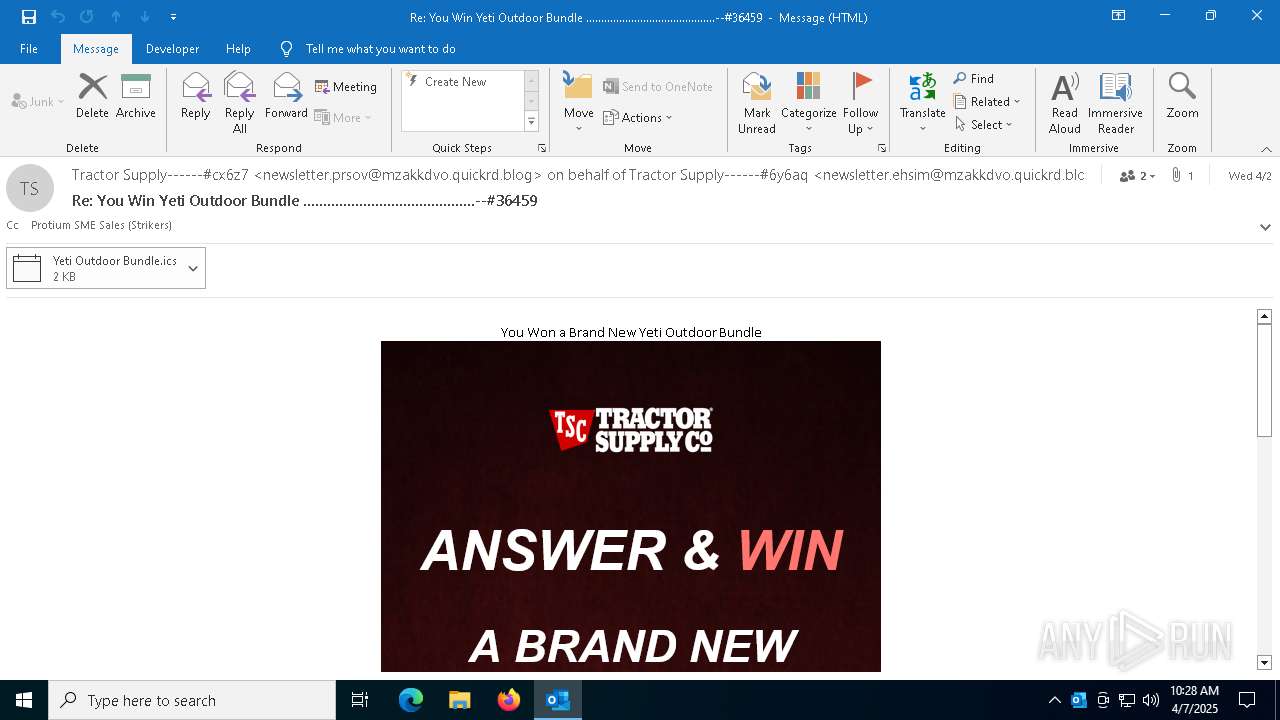The height and width of the screenshot is (720, 1280).
Task: Open the Translate menu
Action: (x=922, y=103)
